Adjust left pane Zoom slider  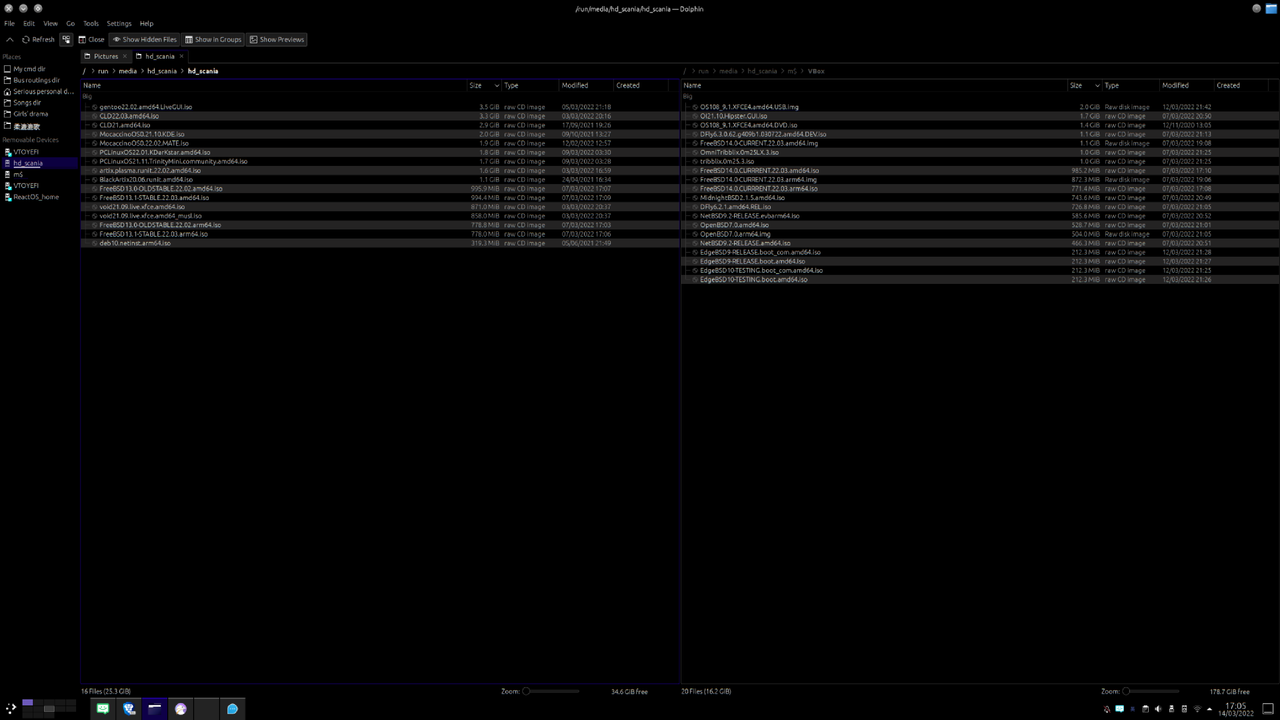551,691
